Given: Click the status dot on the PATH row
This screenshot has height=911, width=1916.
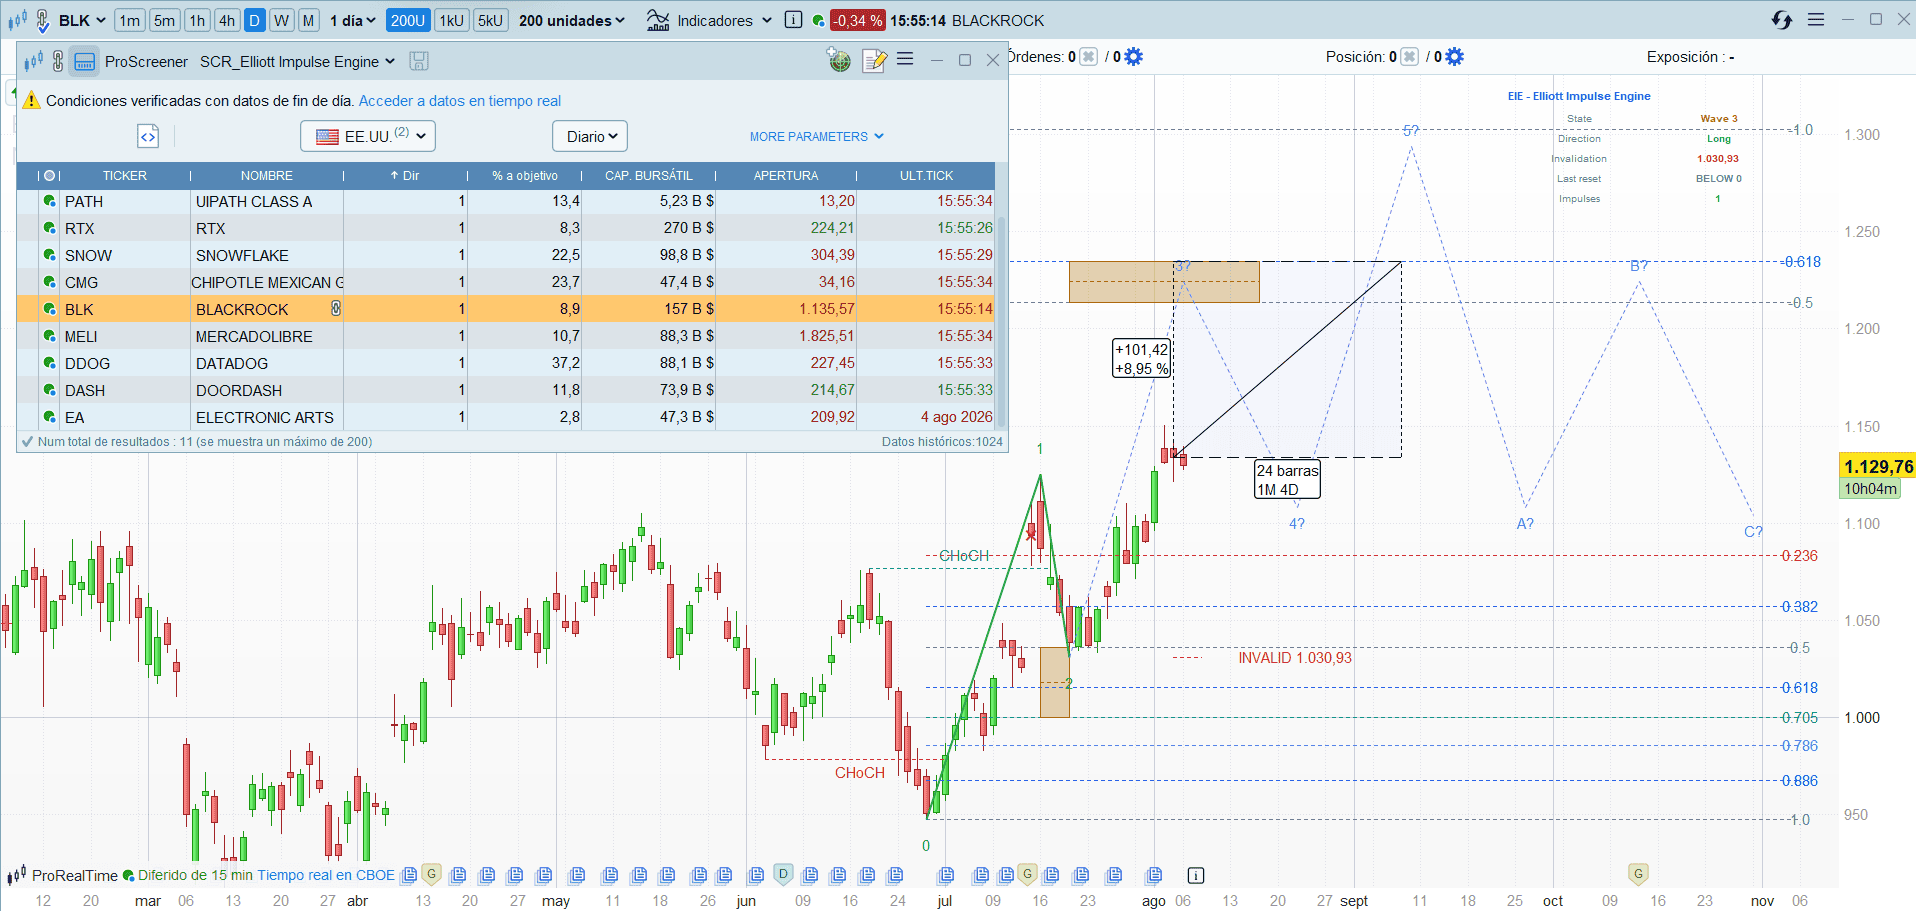Looking at the screenshot, I should 49,201.
